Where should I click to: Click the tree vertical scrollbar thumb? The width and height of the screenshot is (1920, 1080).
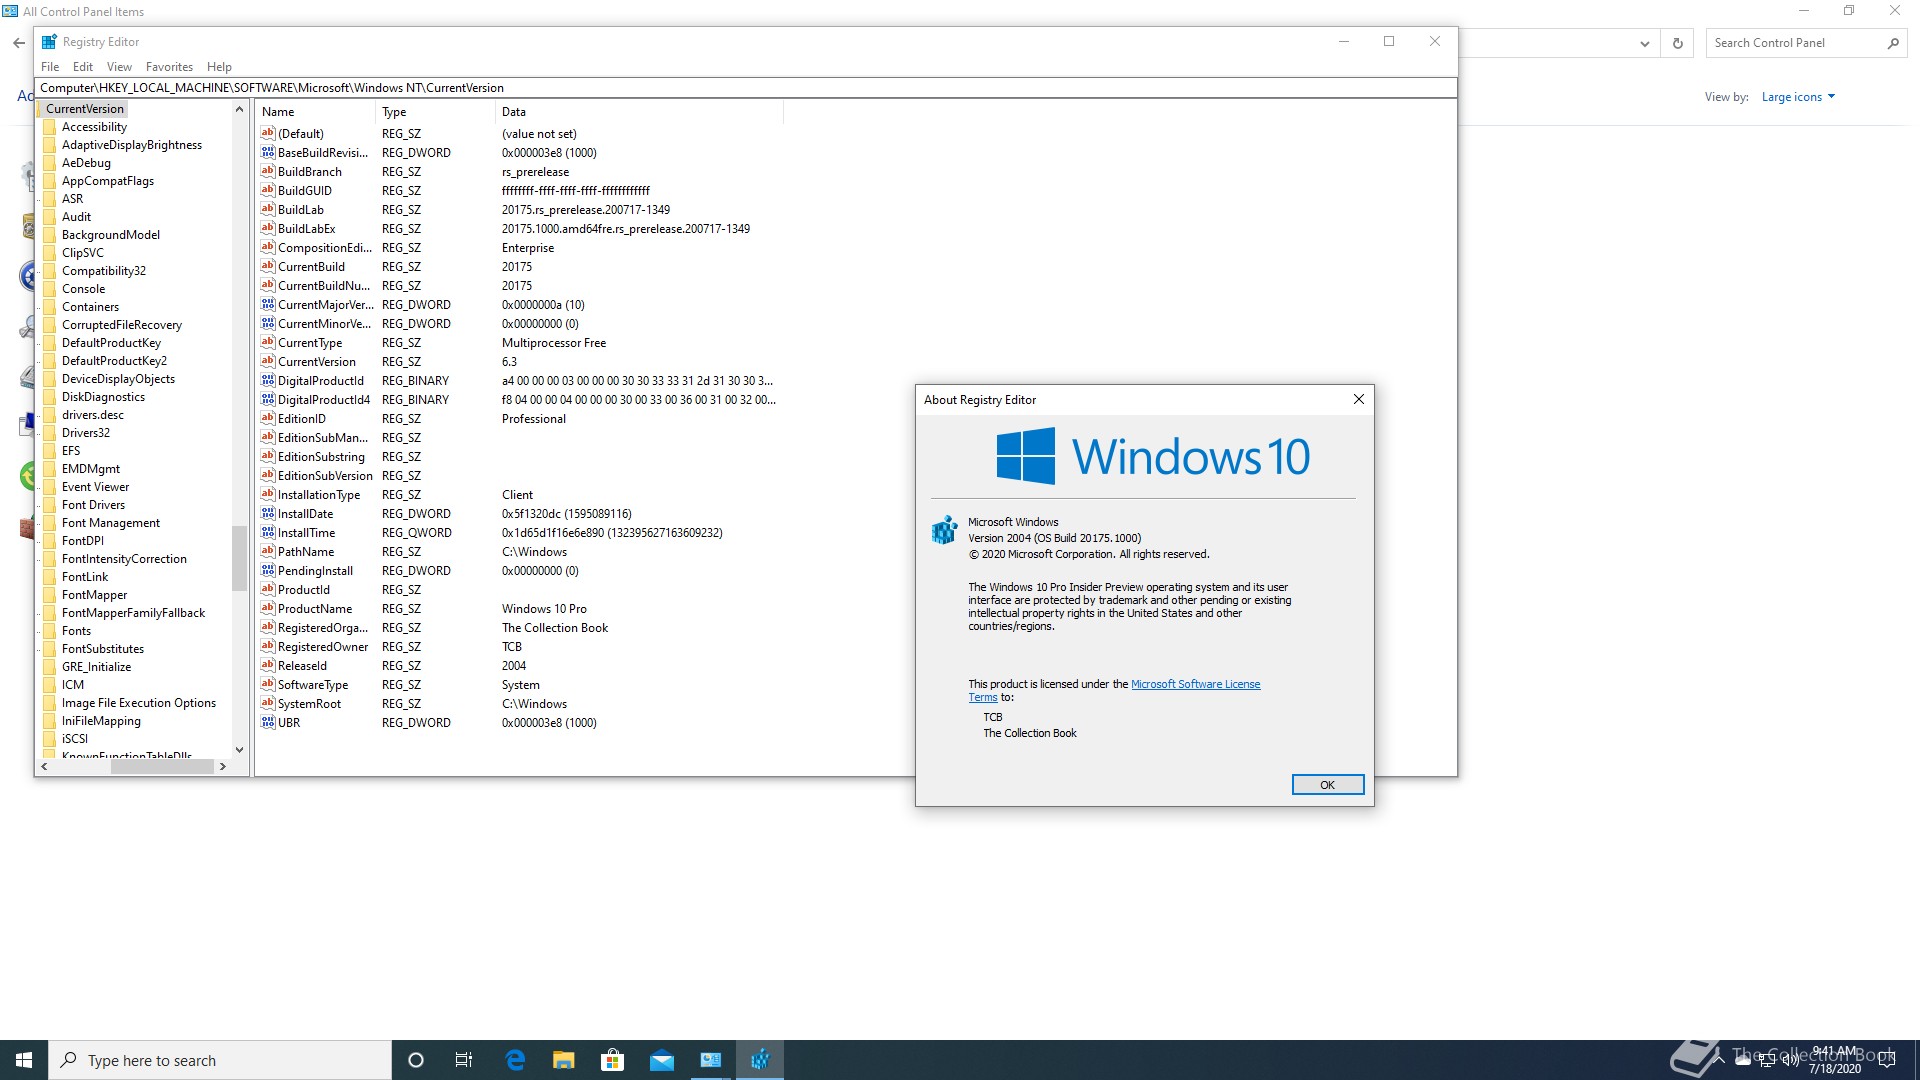(239, 558)
